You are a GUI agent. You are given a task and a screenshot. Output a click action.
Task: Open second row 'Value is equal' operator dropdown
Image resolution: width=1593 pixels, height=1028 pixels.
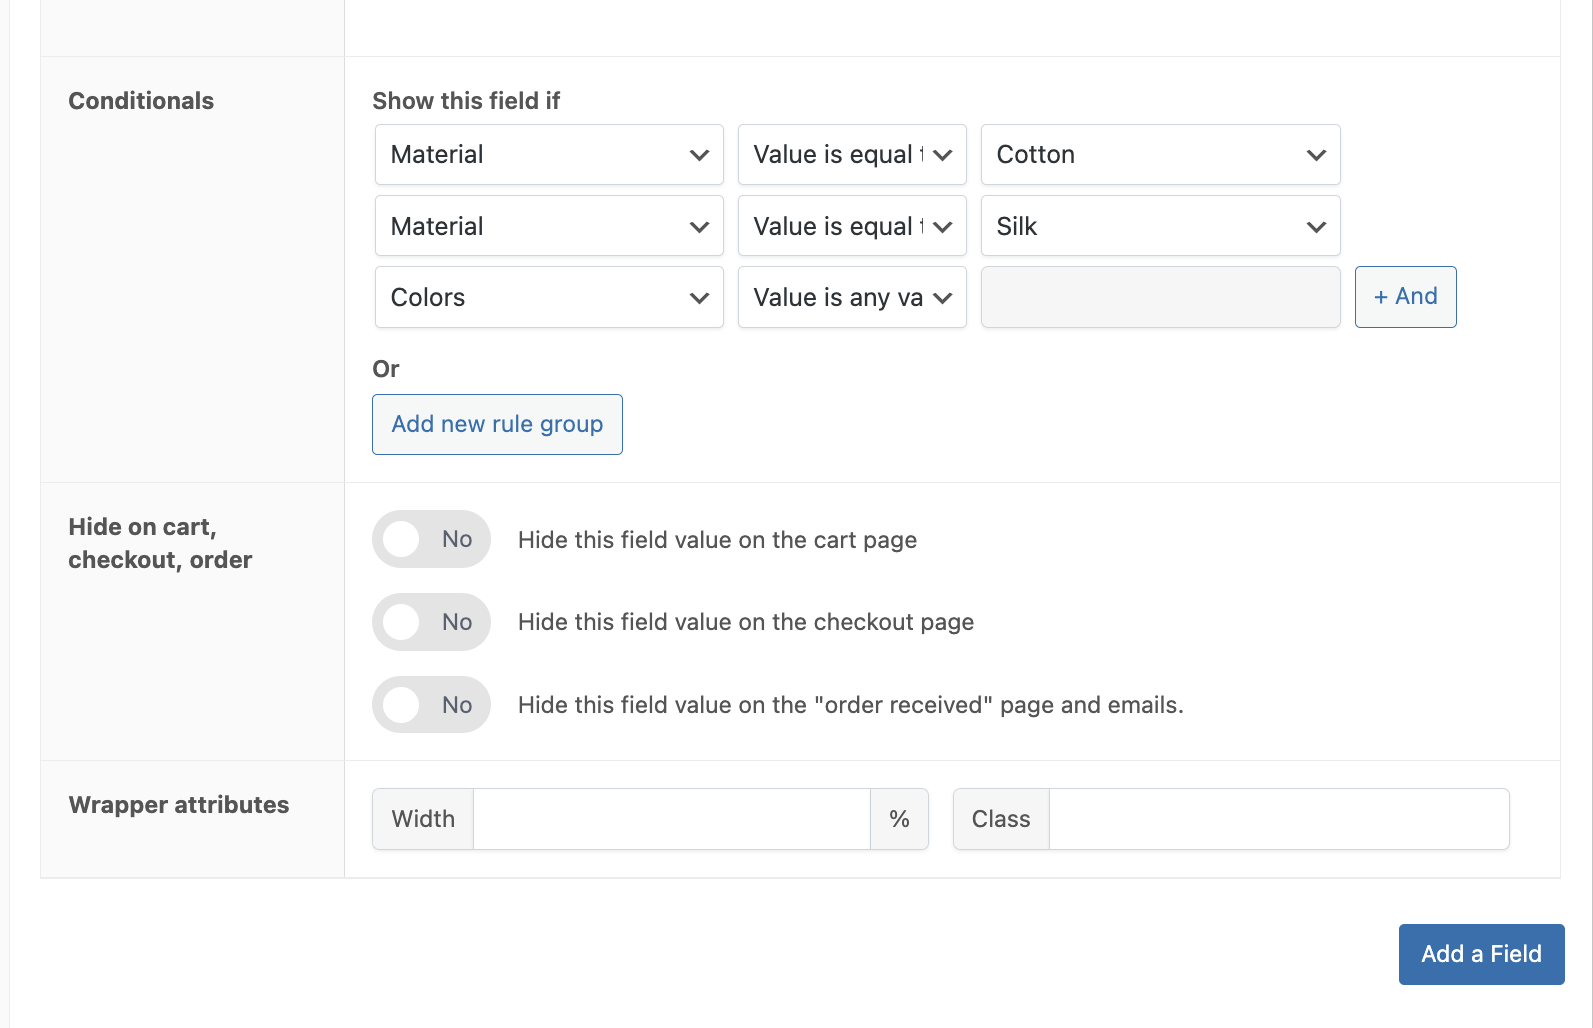point(851,226)
